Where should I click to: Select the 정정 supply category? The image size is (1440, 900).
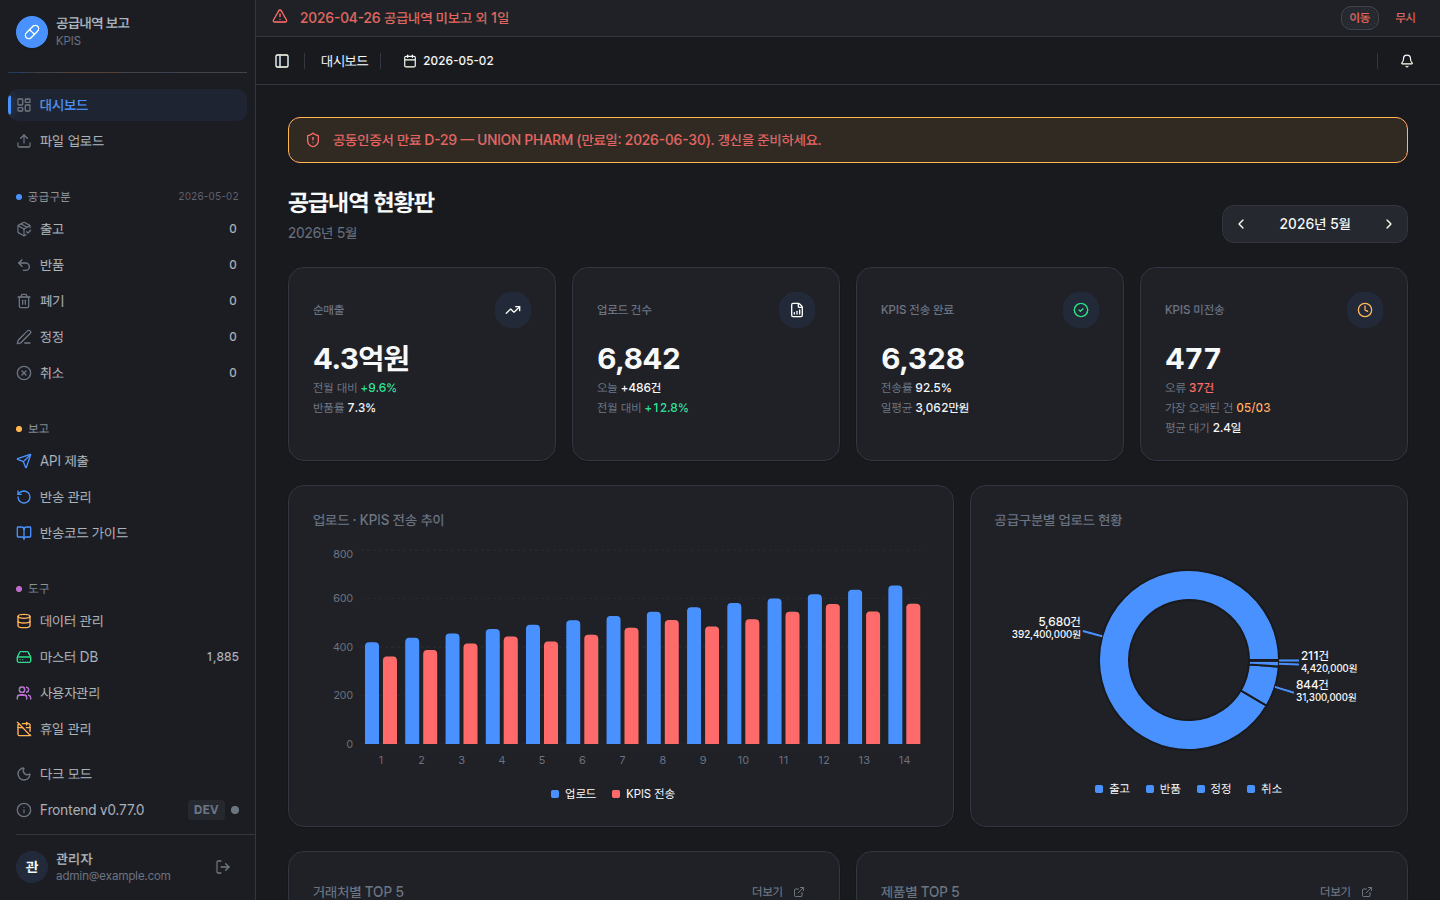point(127,337)
